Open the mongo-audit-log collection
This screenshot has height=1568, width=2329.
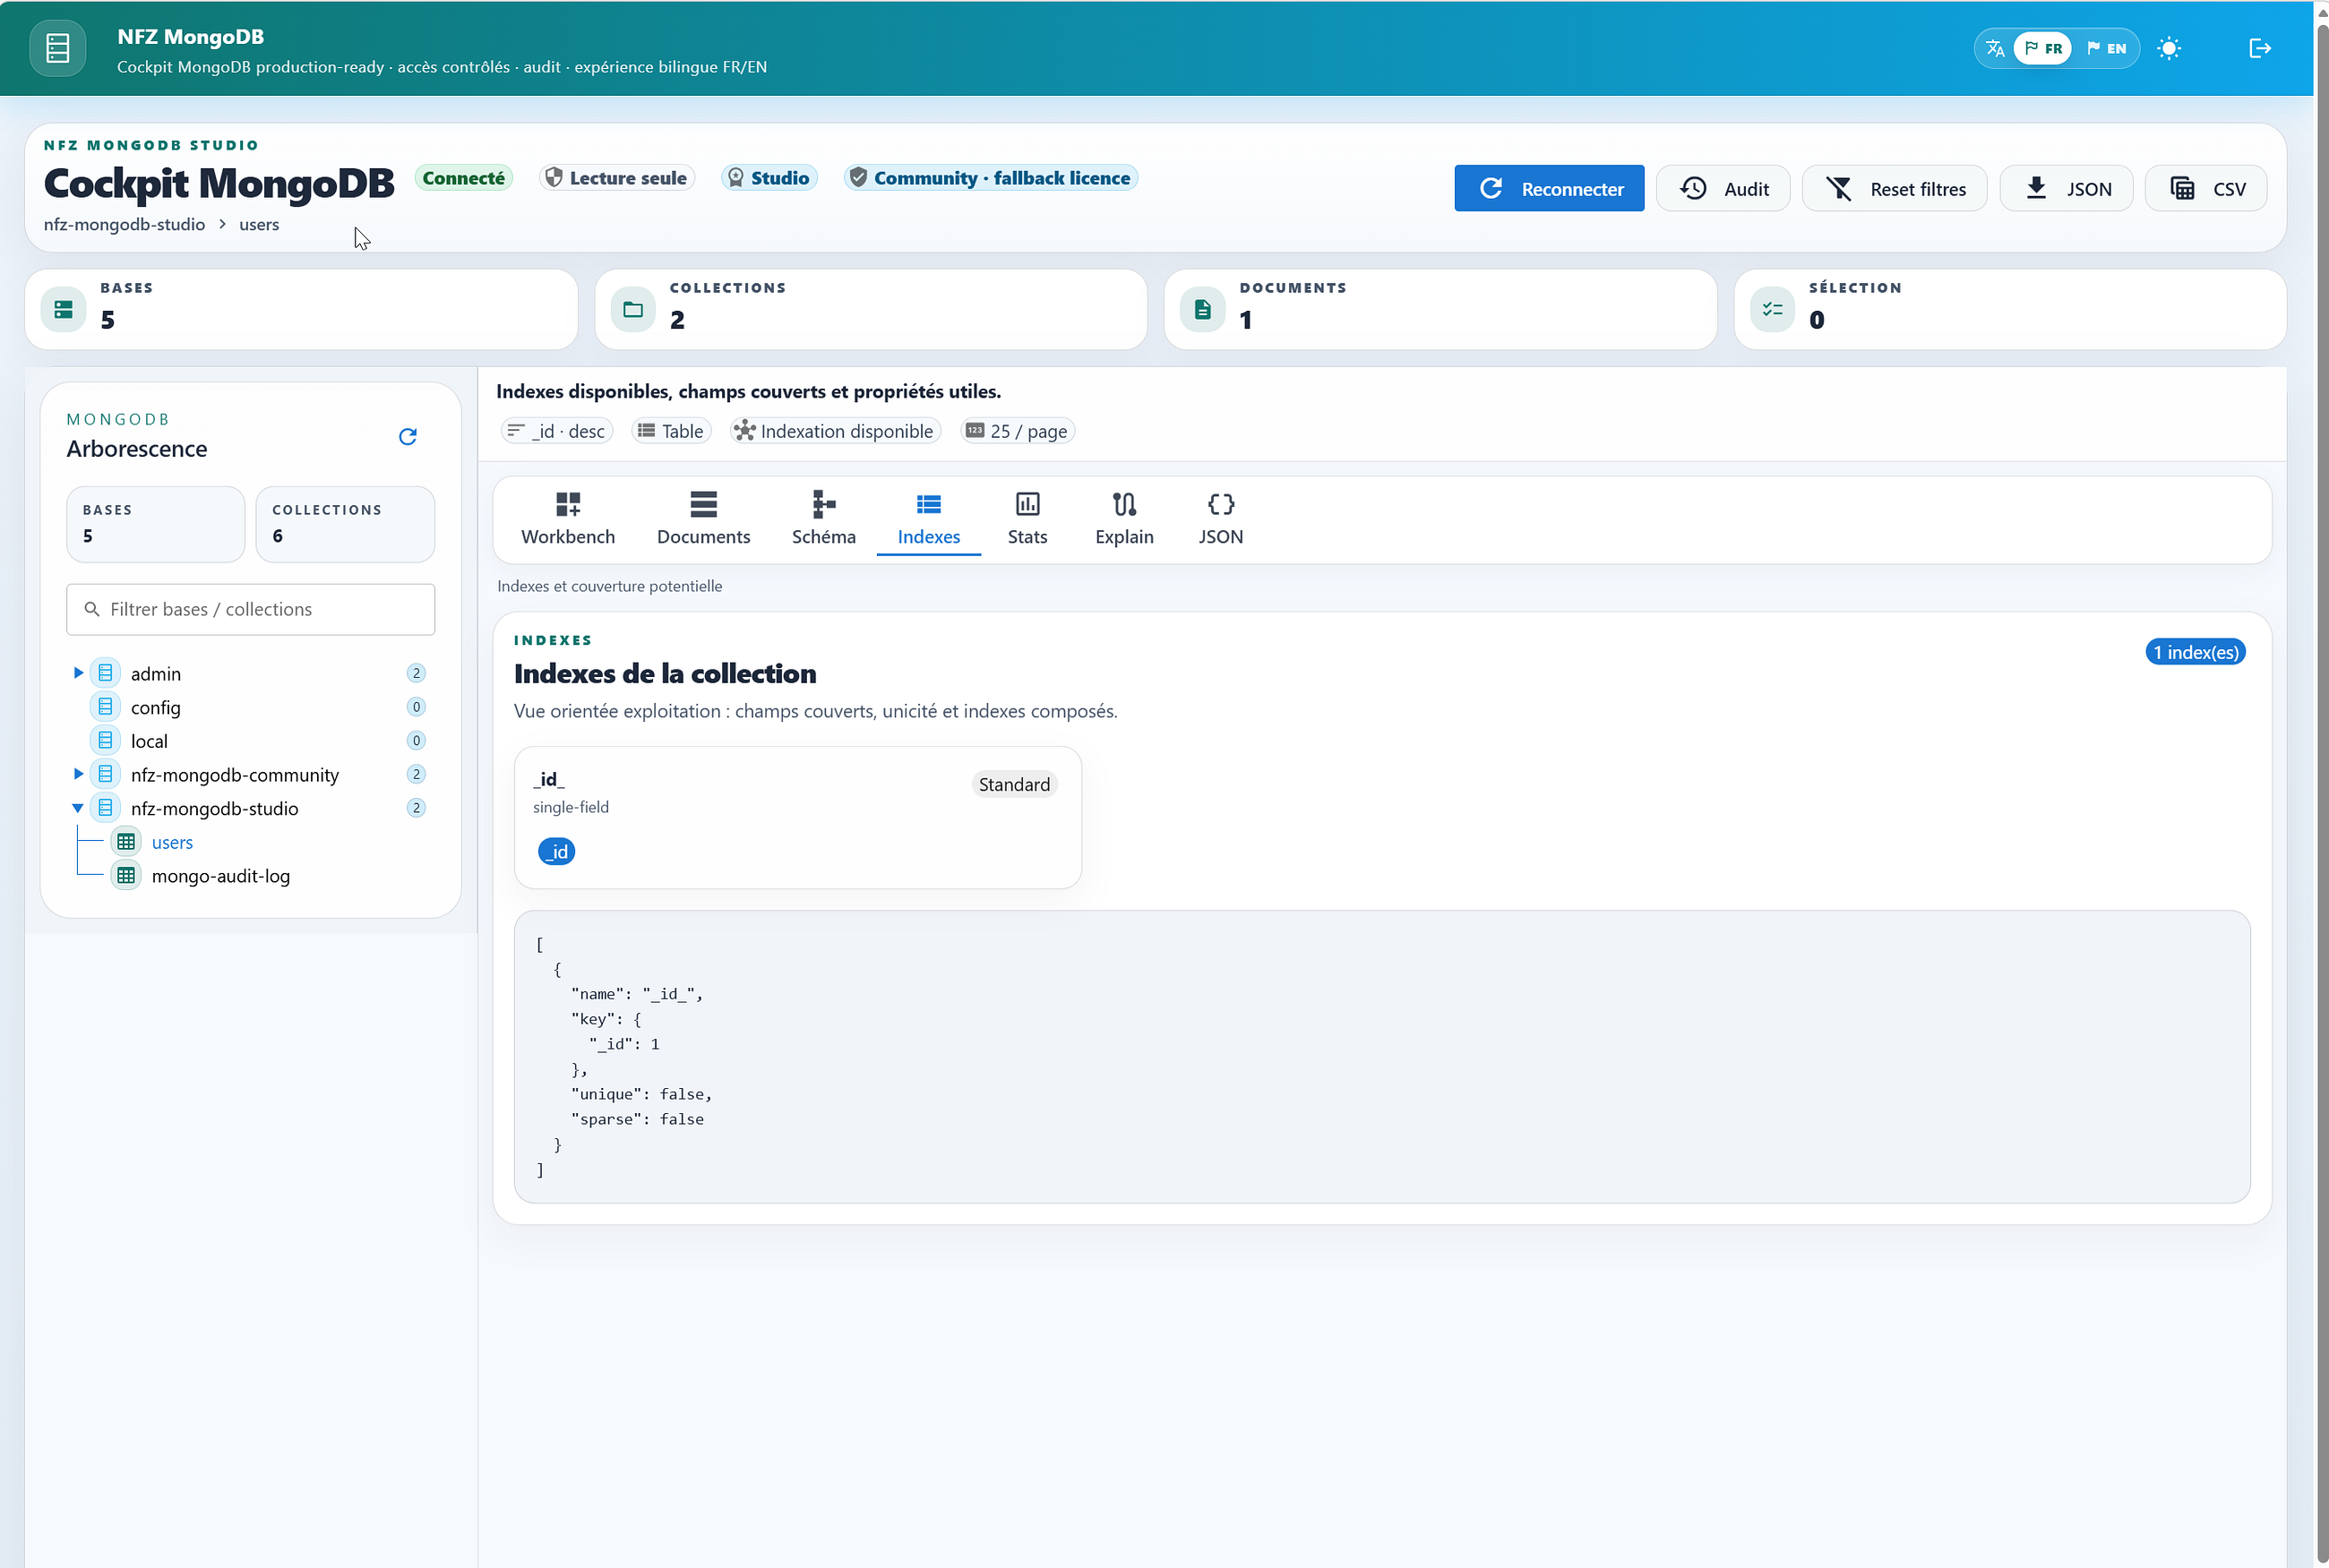(220, 876)
